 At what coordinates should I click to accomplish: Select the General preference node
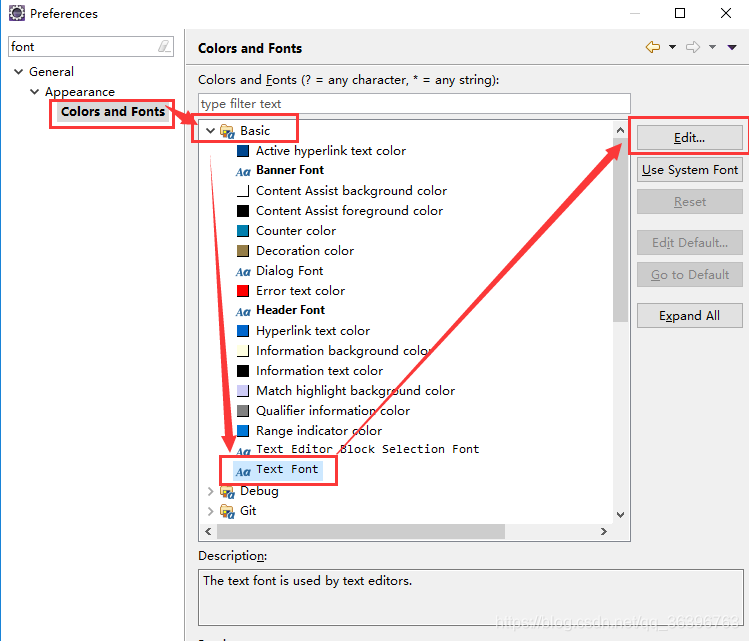[51, 72]
